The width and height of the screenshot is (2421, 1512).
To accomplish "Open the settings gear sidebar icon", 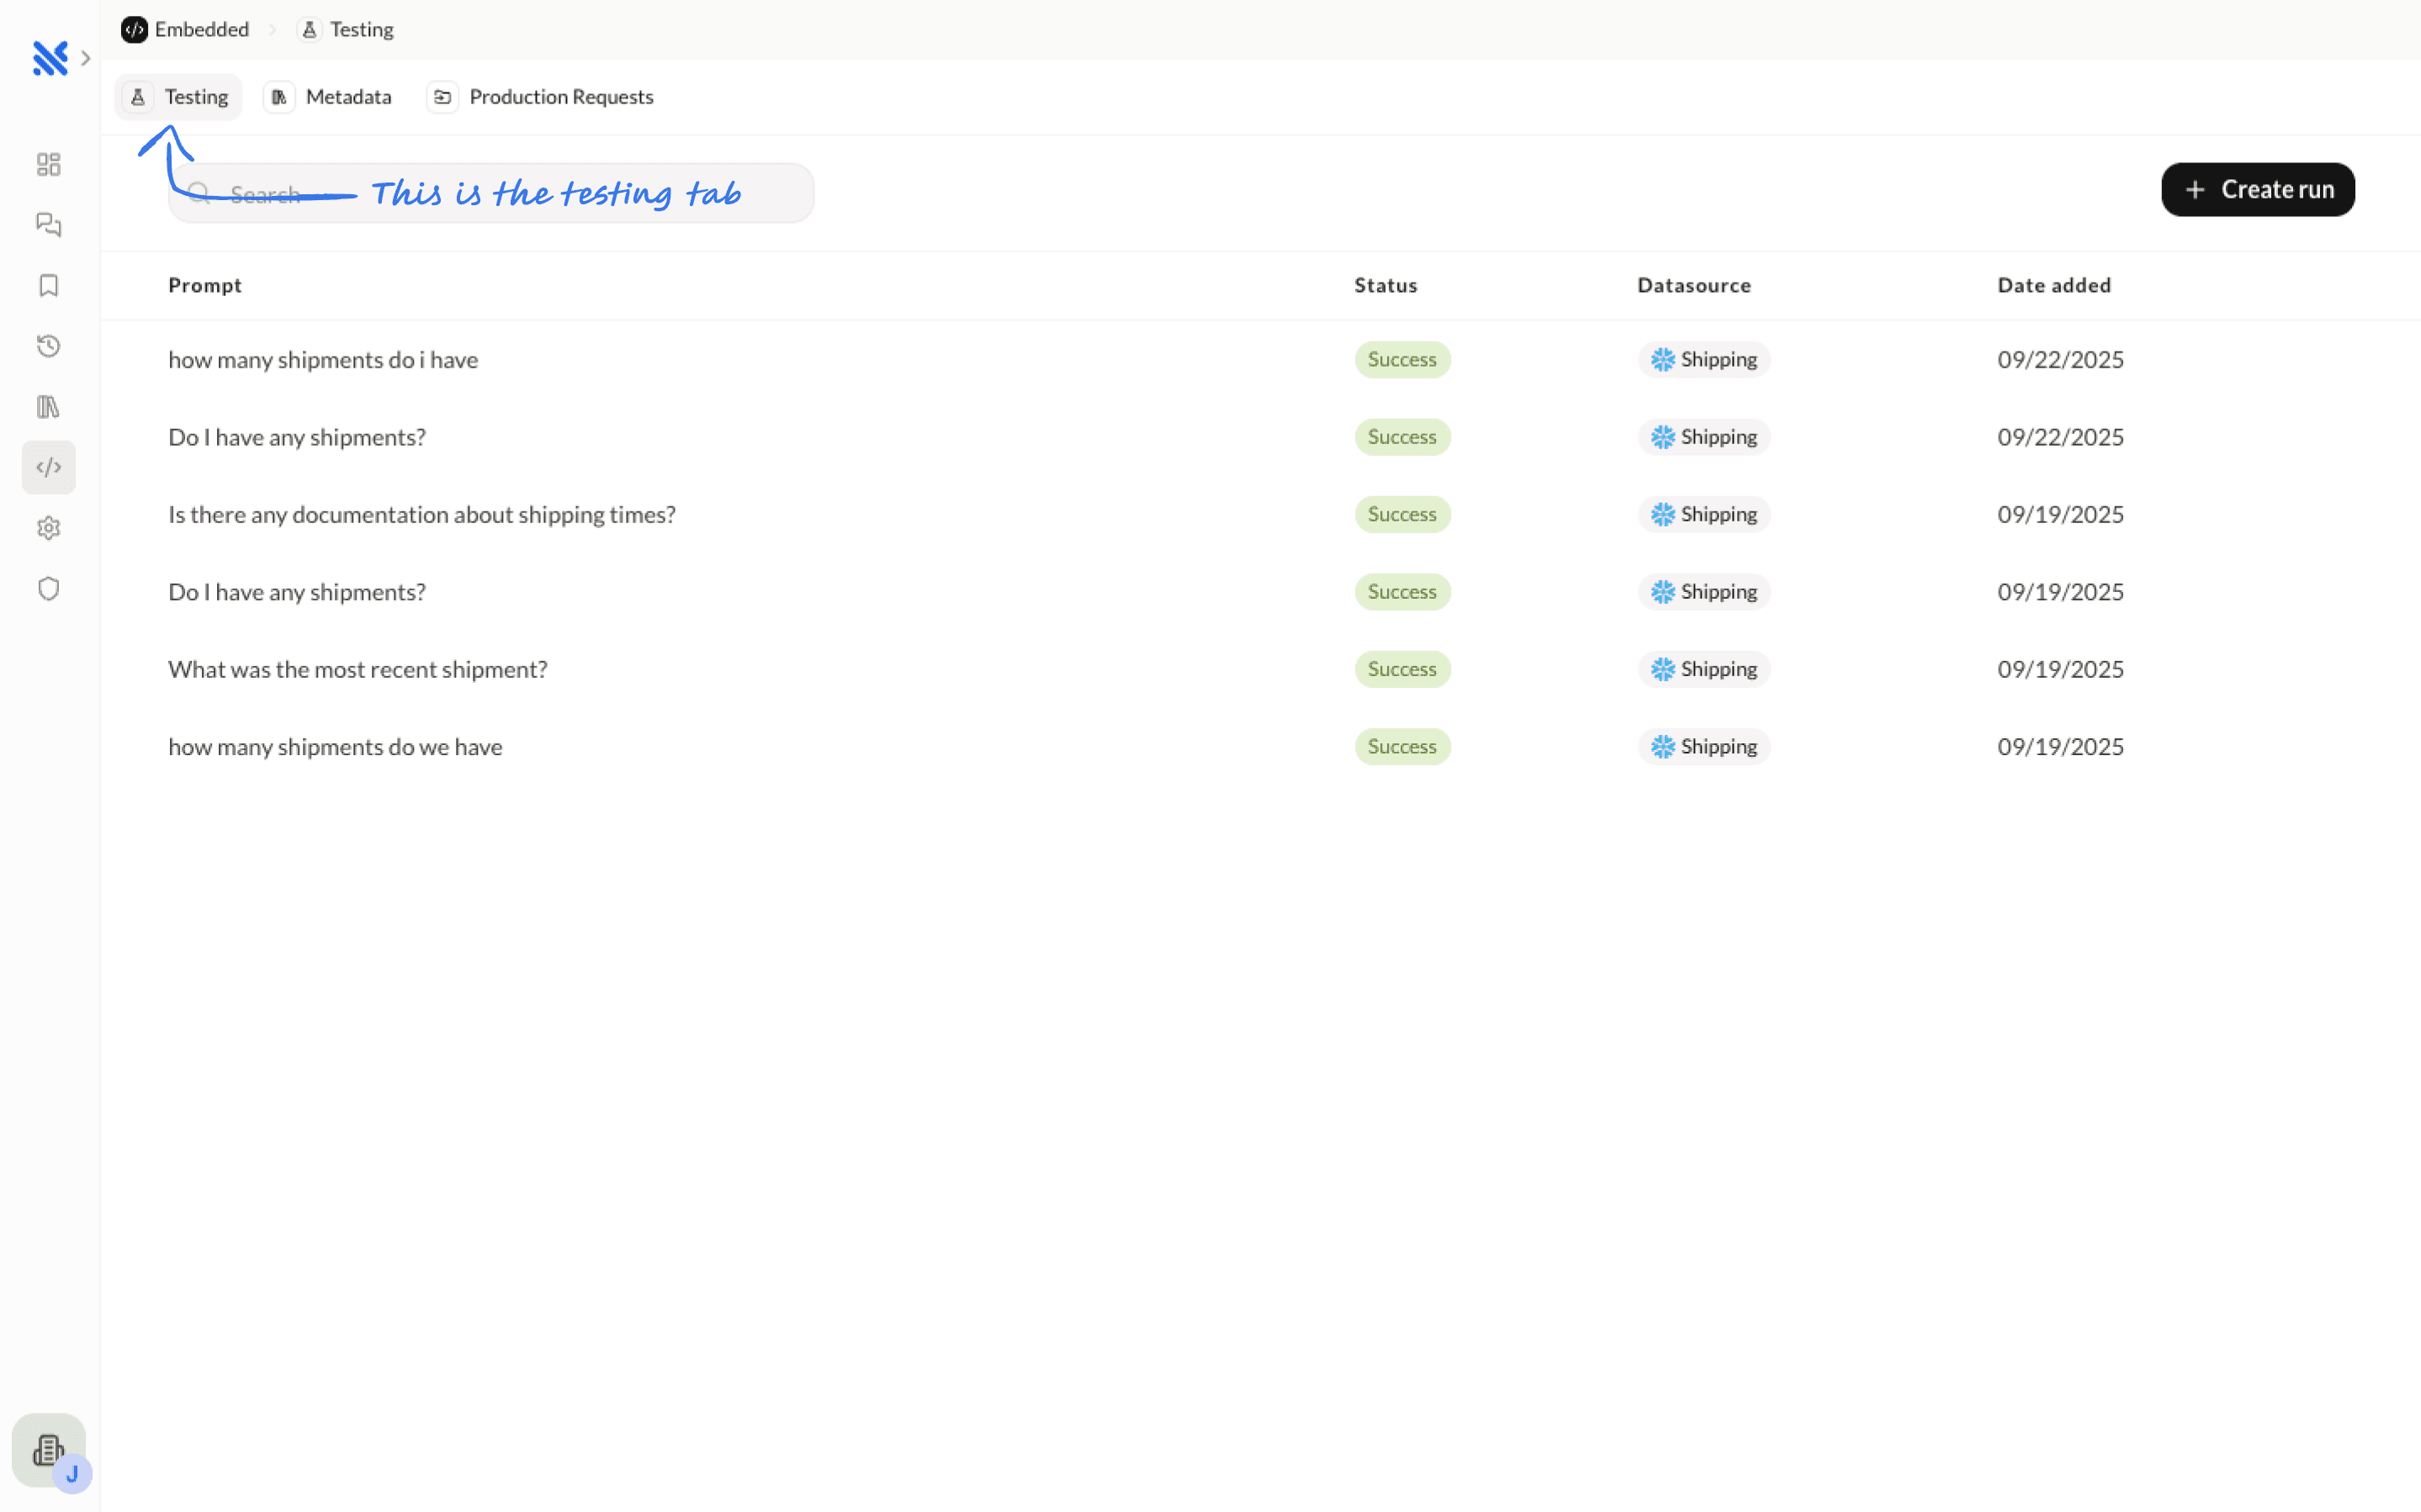I will click(48, 528).
